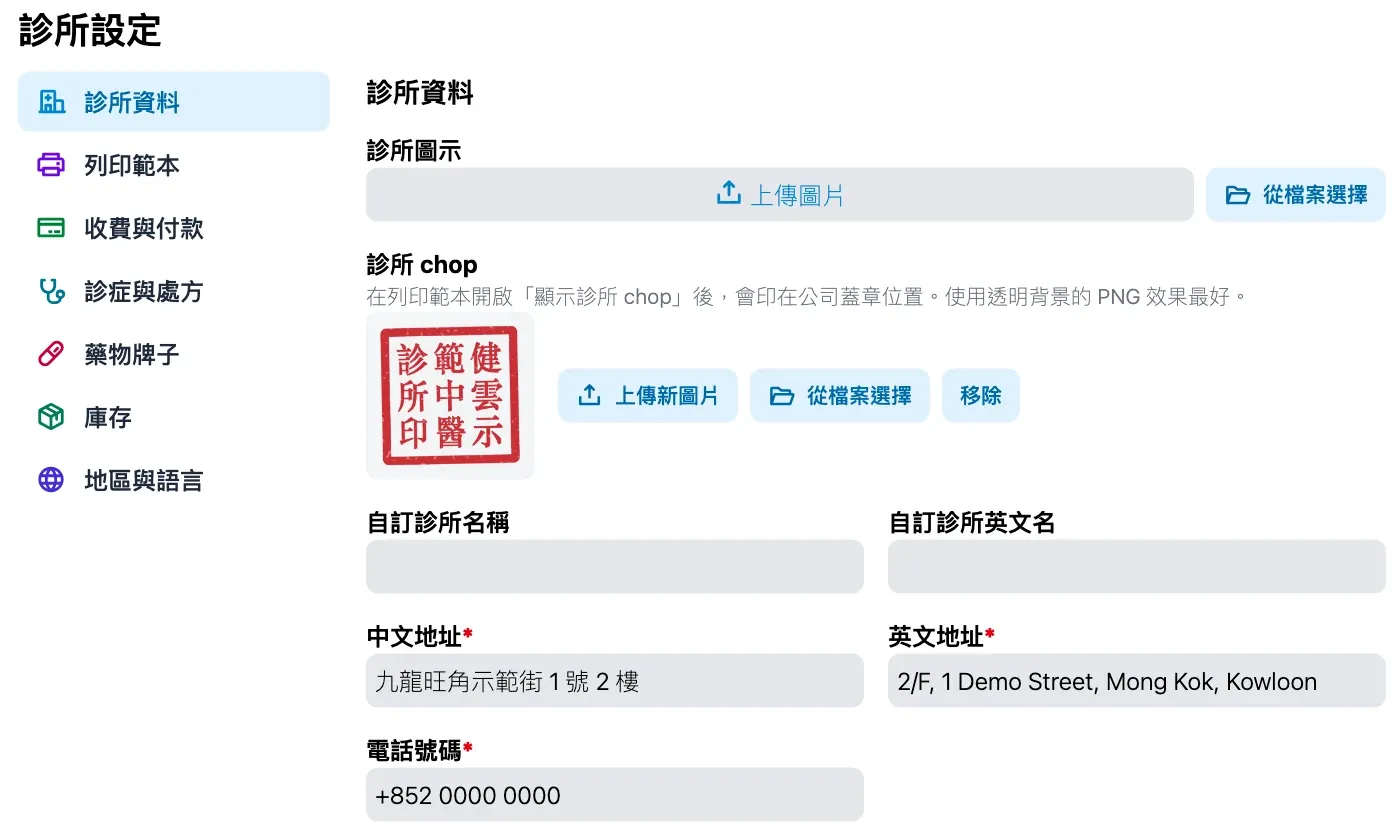The height and width of the screenshot is (830, 1400).
Task: Click 從檔案選擇 next to clinic logo upload
Action: click(x=1296, y=194)
